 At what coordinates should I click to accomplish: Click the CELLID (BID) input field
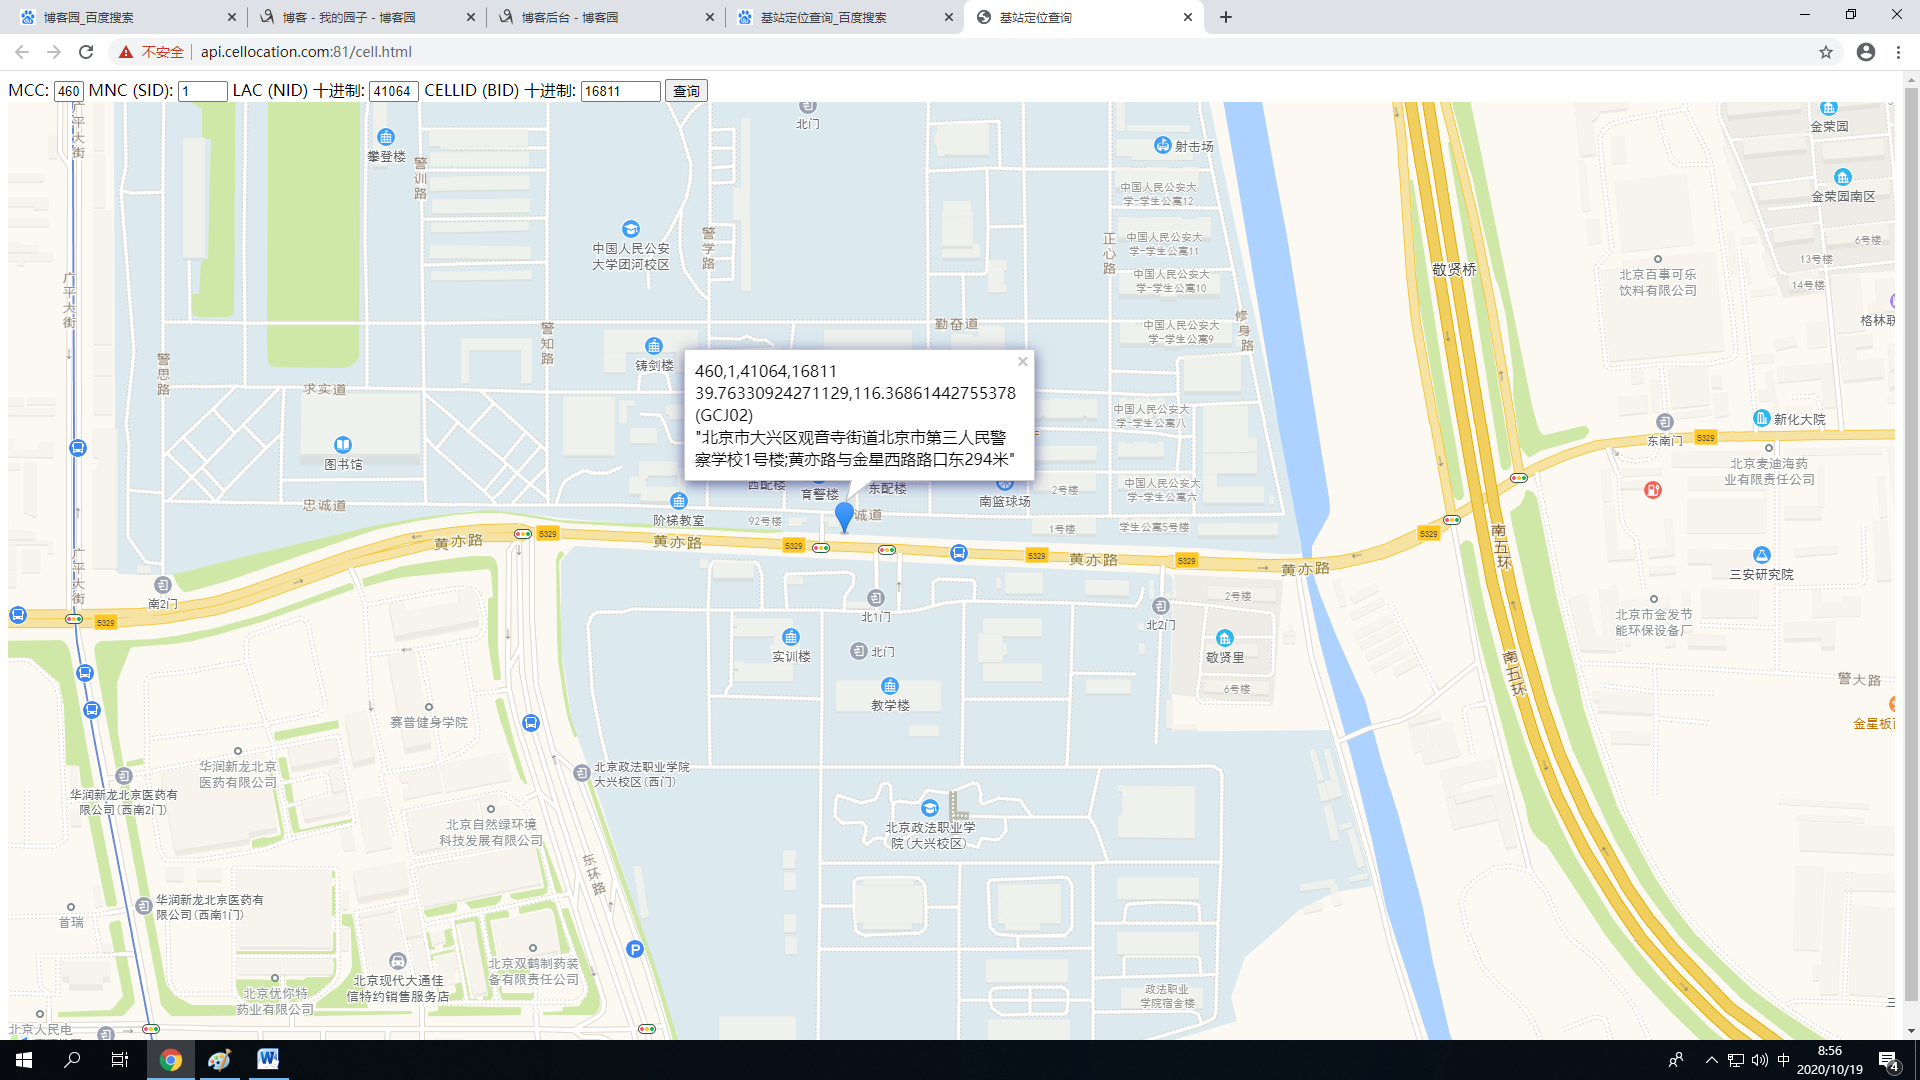coord(620,91)
